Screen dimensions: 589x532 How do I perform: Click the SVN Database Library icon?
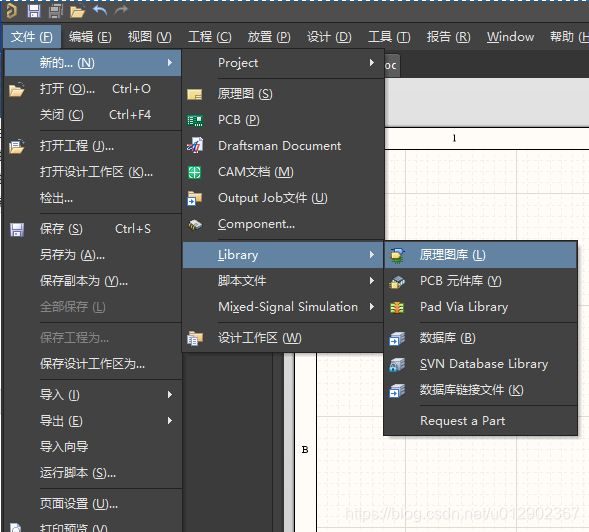tap(397, 364)
